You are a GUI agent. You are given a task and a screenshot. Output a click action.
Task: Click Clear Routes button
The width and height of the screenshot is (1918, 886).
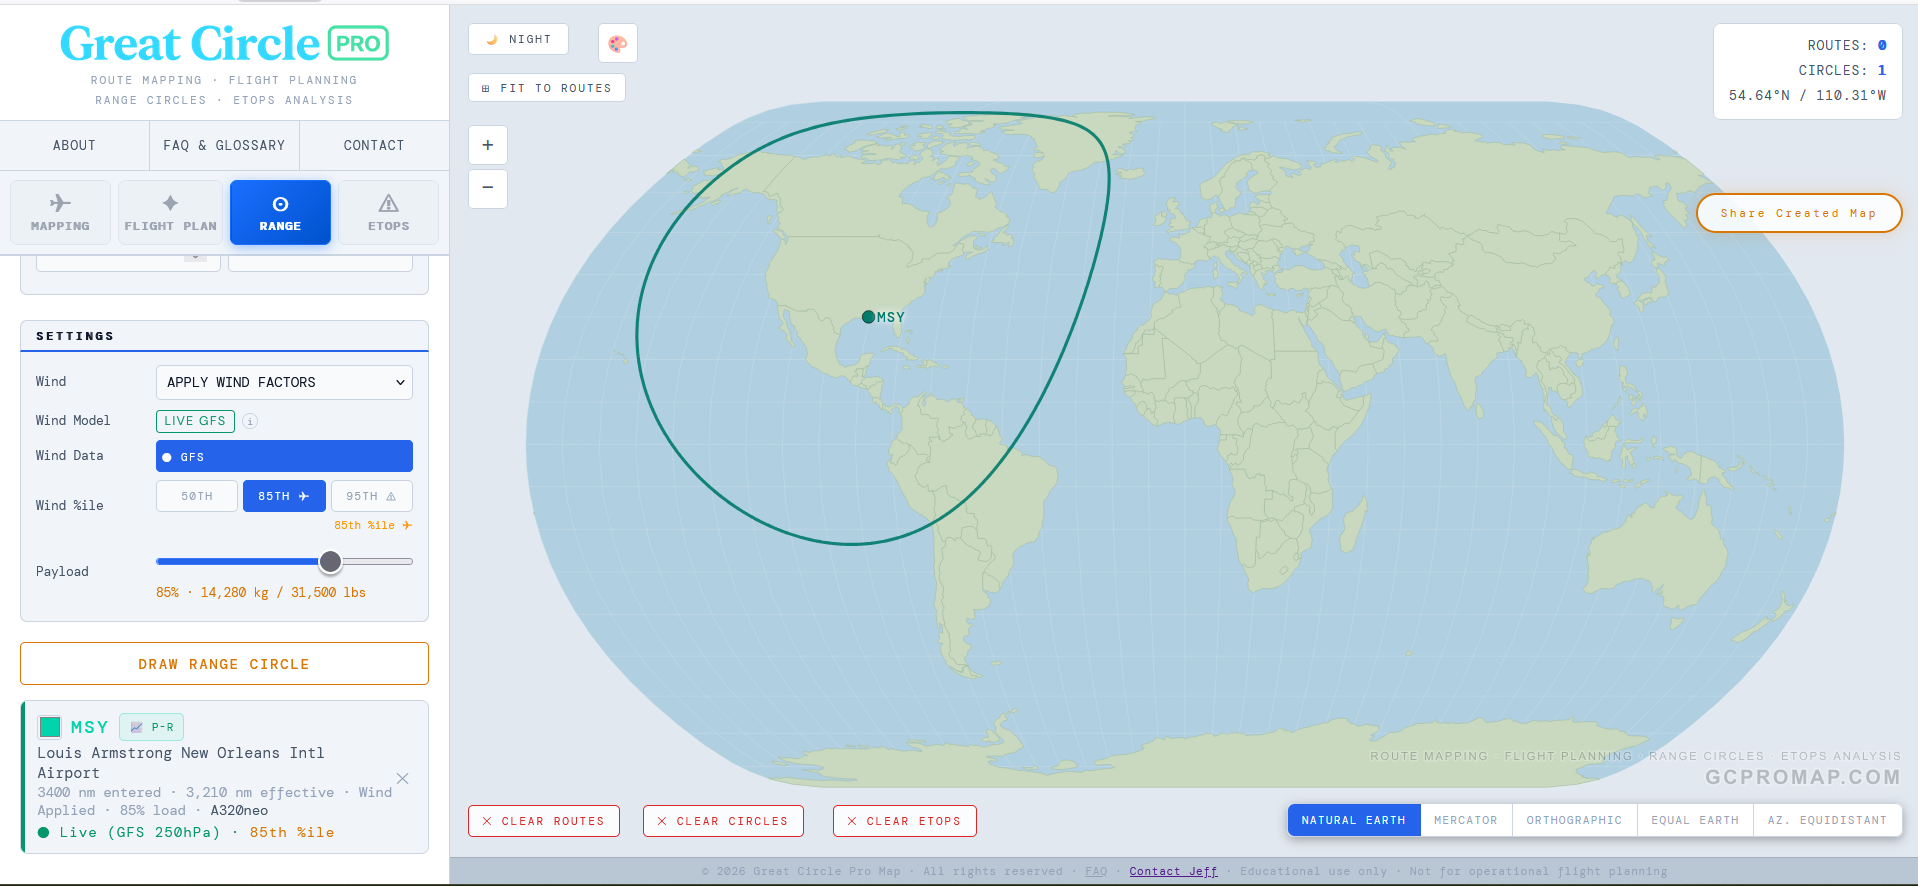[x=544, y=821]
